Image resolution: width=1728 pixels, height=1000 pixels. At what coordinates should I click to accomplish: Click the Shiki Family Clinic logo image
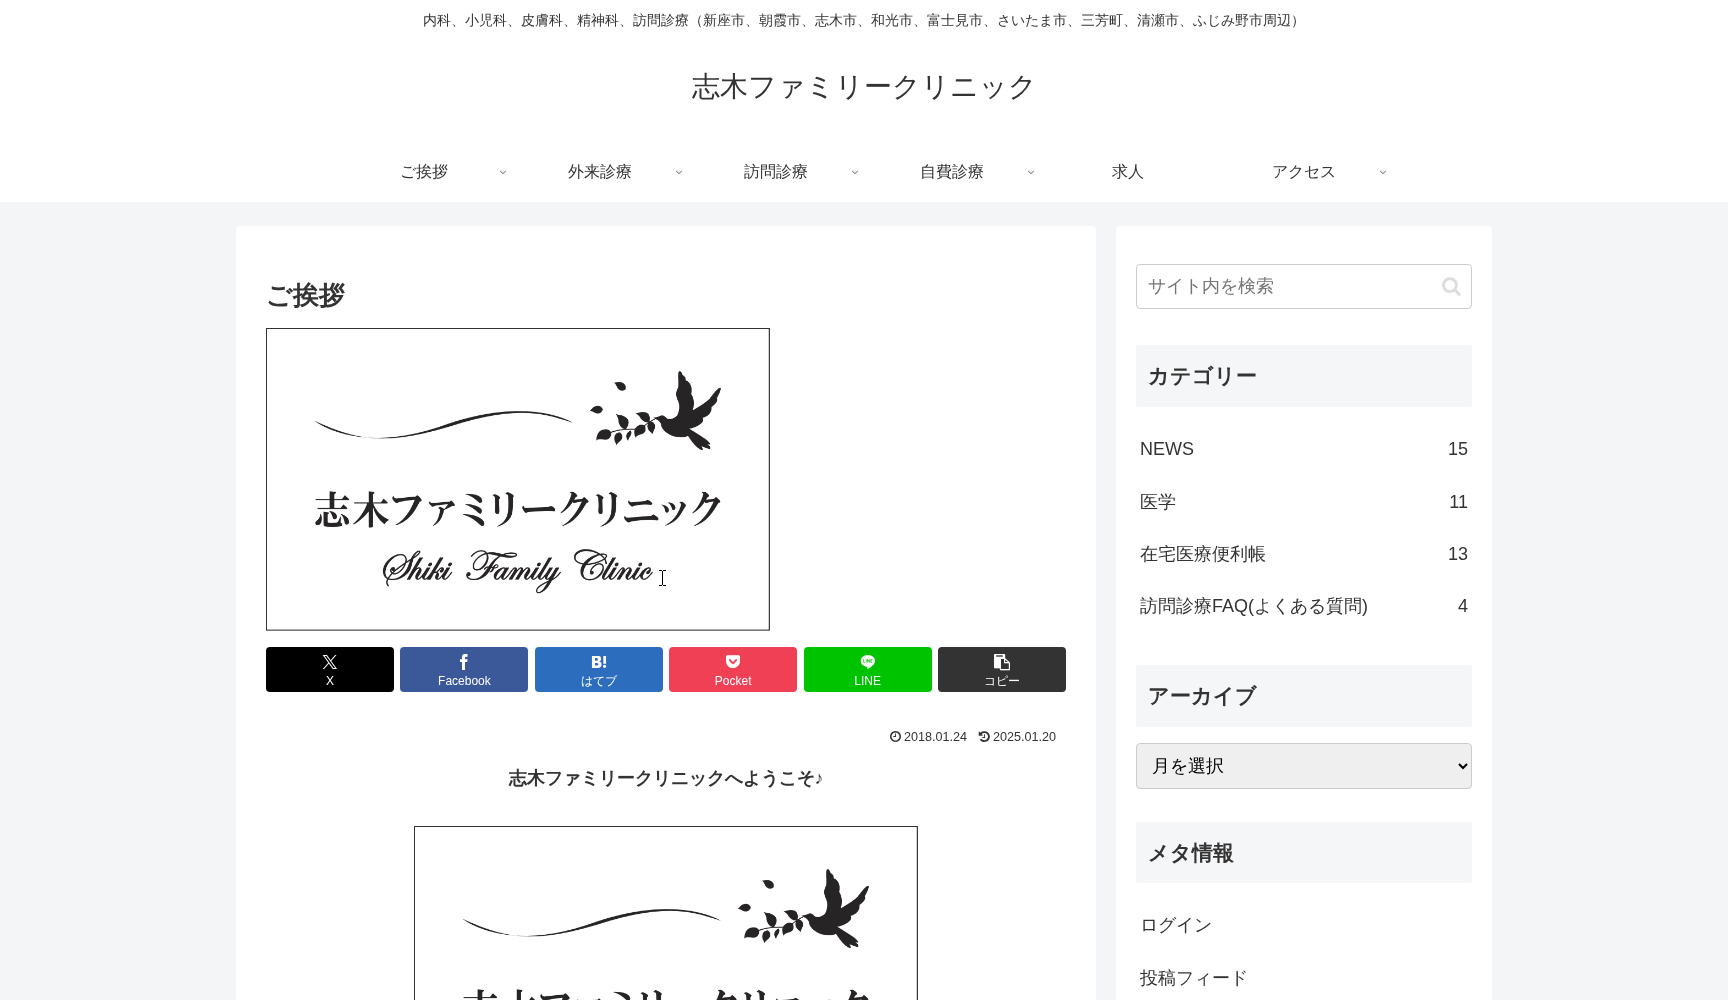517,479
